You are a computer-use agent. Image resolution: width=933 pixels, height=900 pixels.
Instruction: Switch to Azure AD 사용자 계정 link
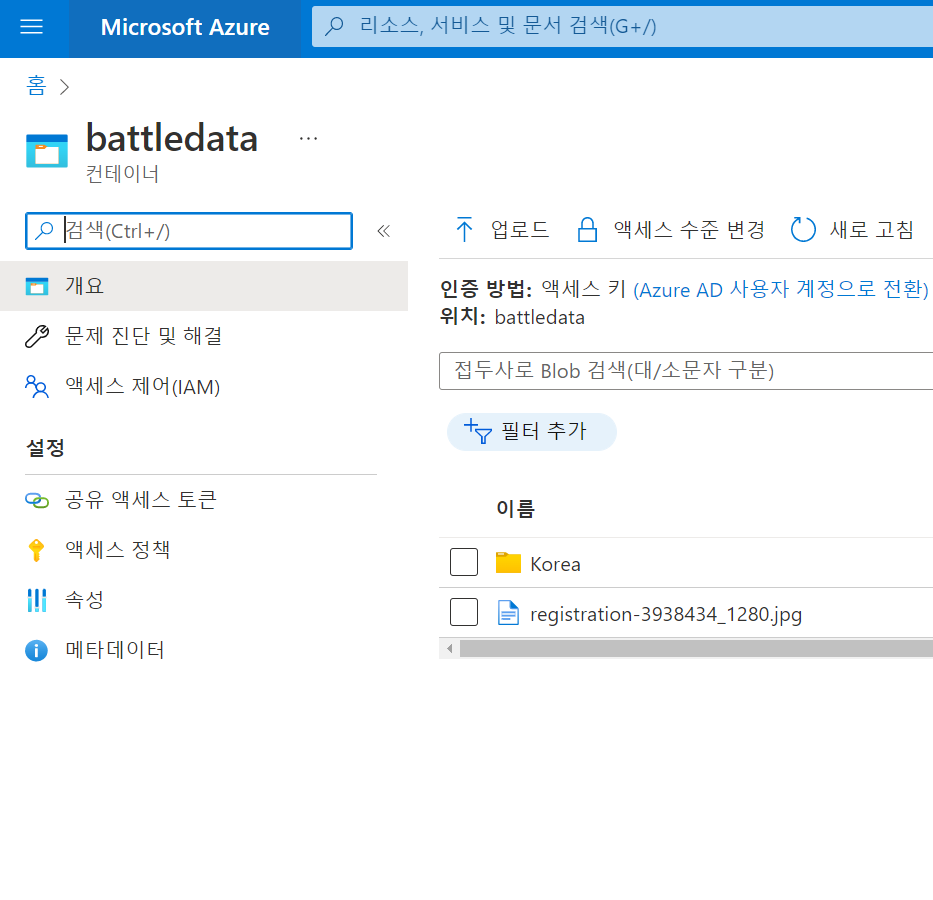click(781, 290)
